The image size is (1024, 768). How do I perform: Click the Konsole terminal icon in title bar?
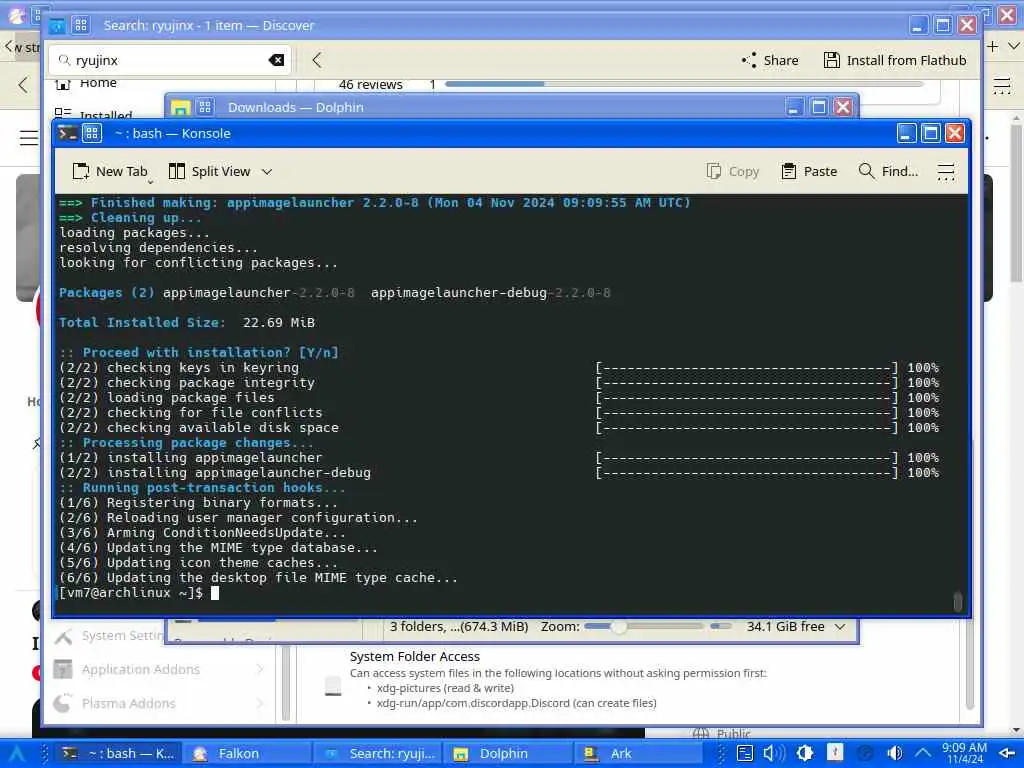67,133
